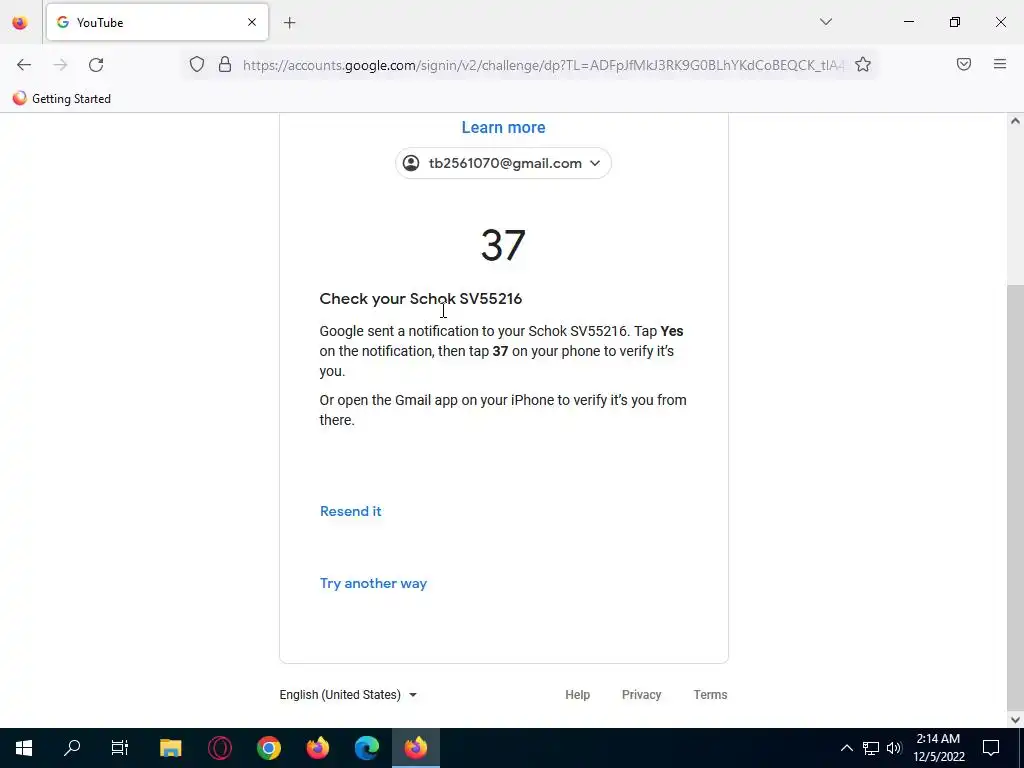Image resolution: width=1024 pixels, height=768 pixels.
Task: Launch Google Chrome from taskbar
Action: click(268, 748)
